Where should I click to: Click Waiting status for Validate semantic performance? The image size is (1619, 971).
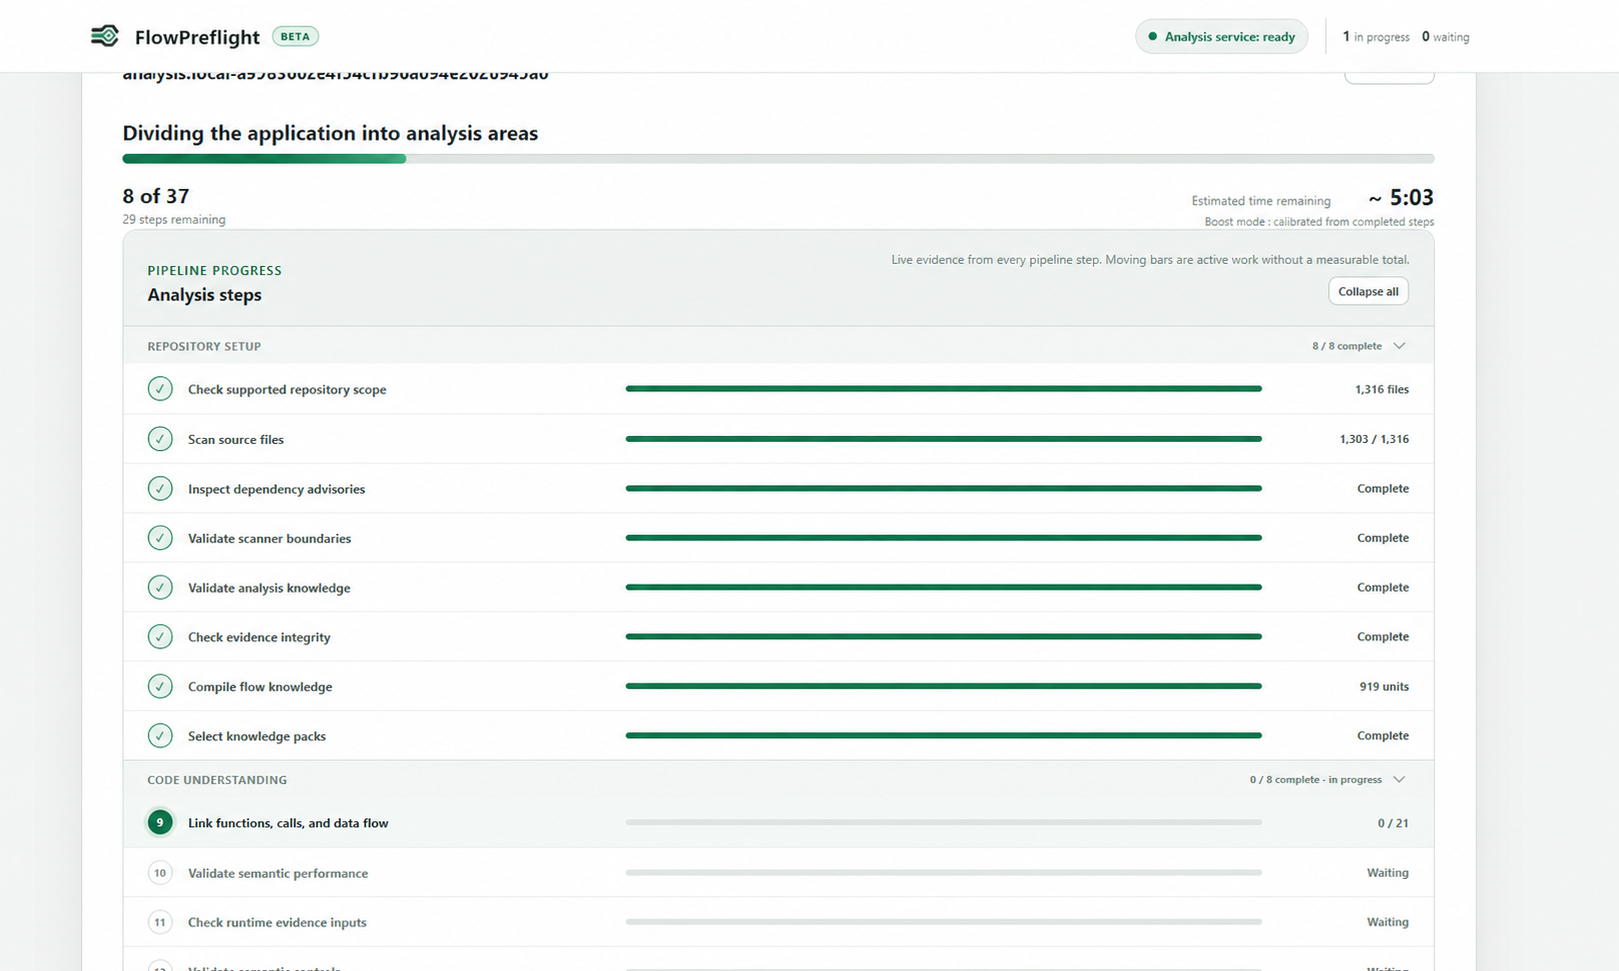pyautogui.click(x=1388, y=873)
